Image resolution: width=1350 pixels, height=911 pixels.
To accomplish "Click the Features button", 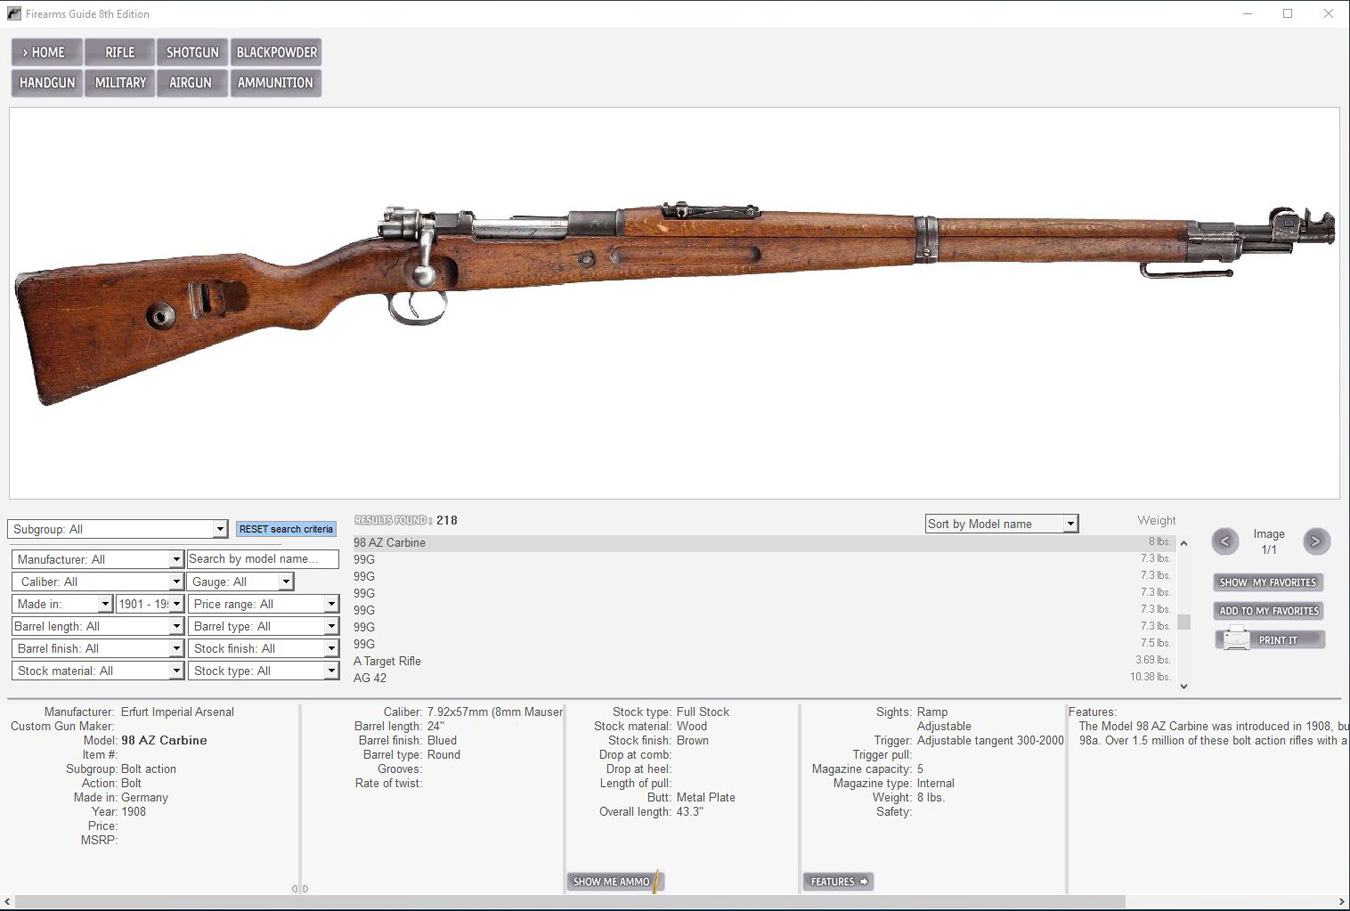I will click(838, 881).
